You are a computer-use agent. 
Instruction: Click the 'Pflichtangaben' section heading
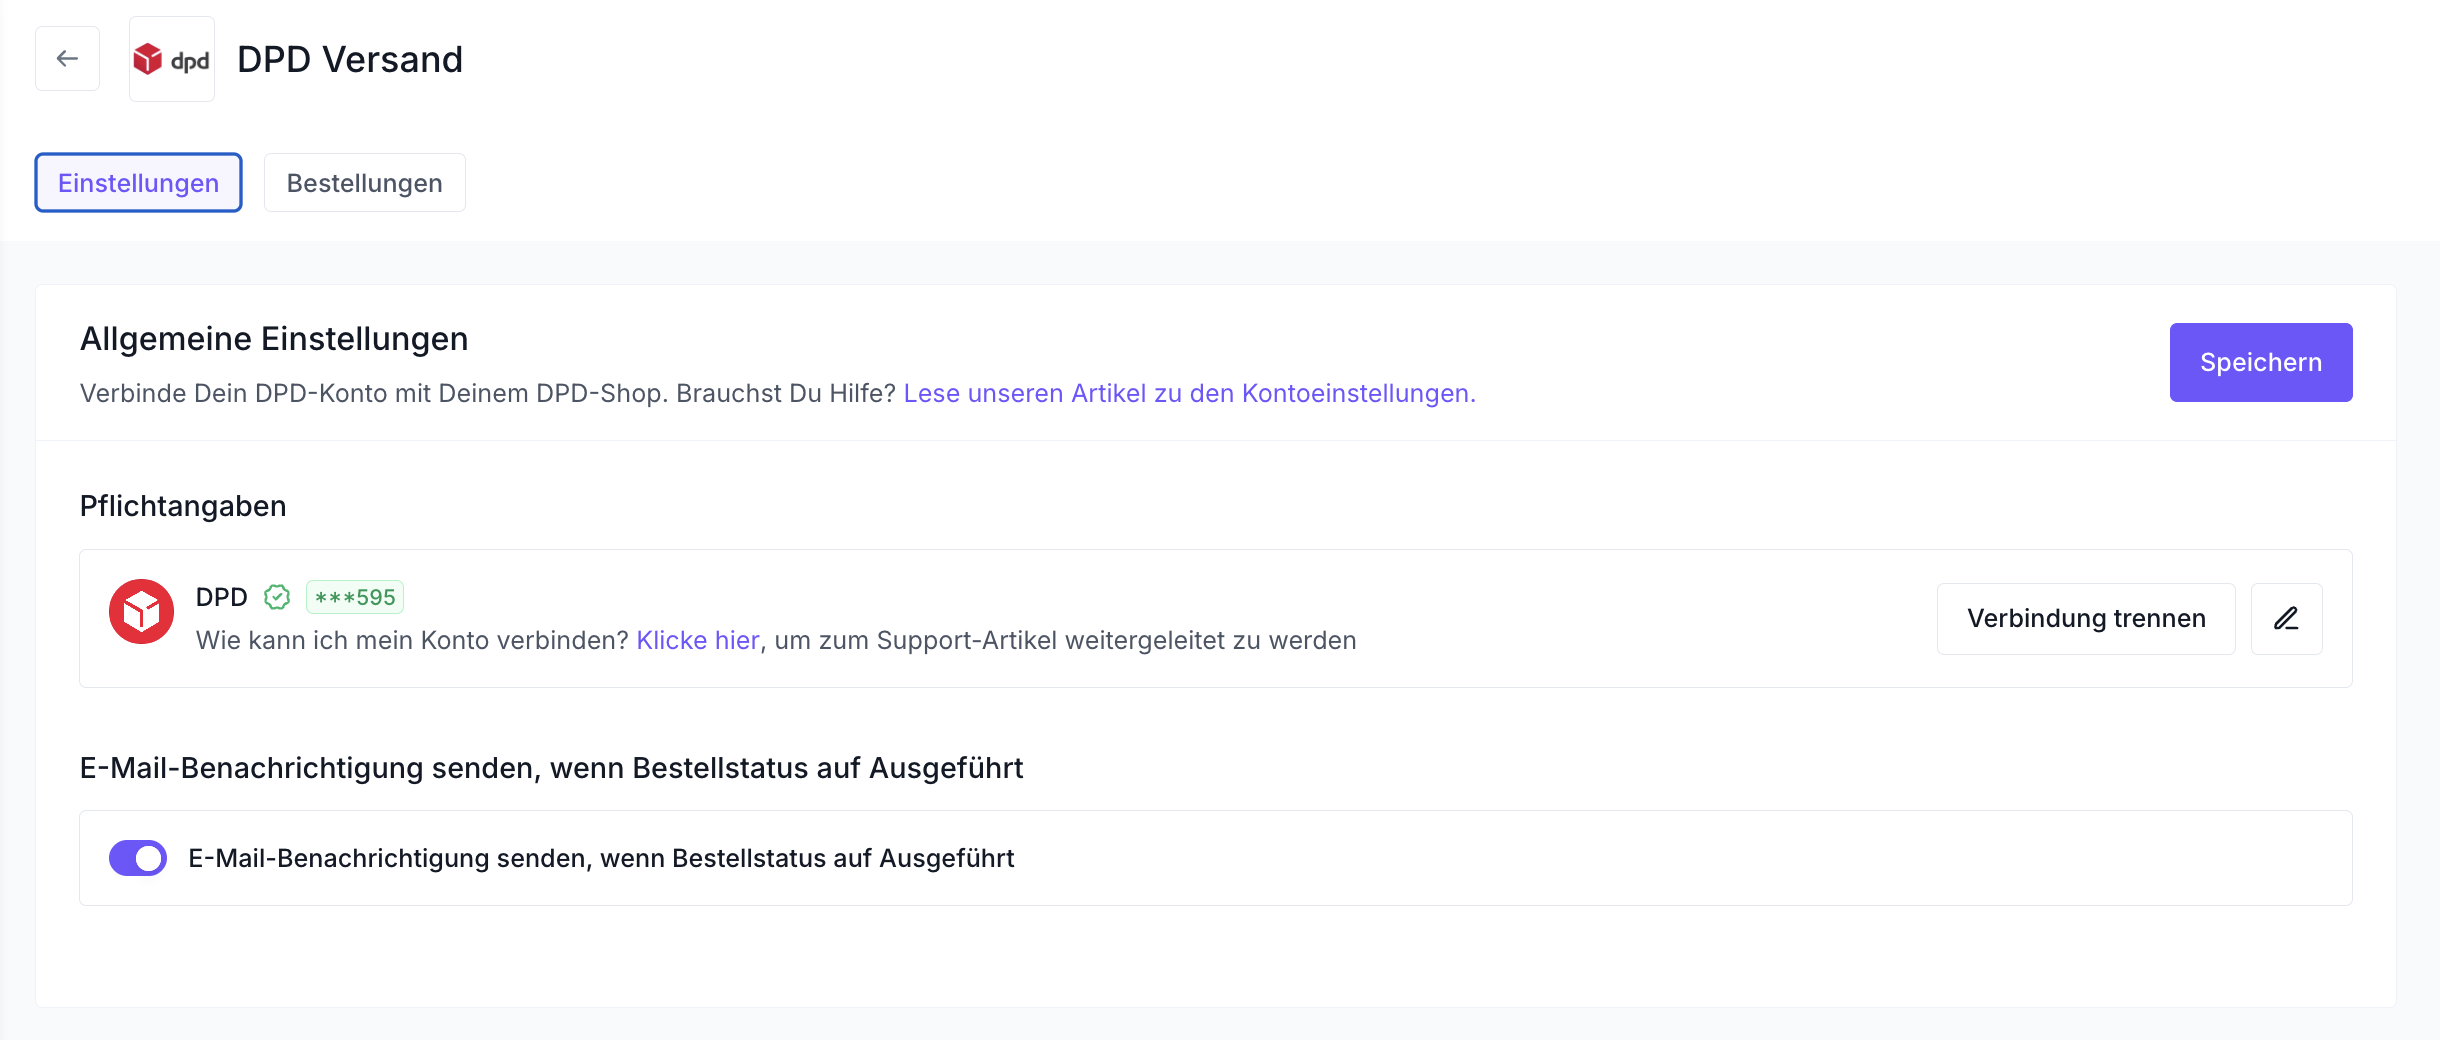(183, 506)
